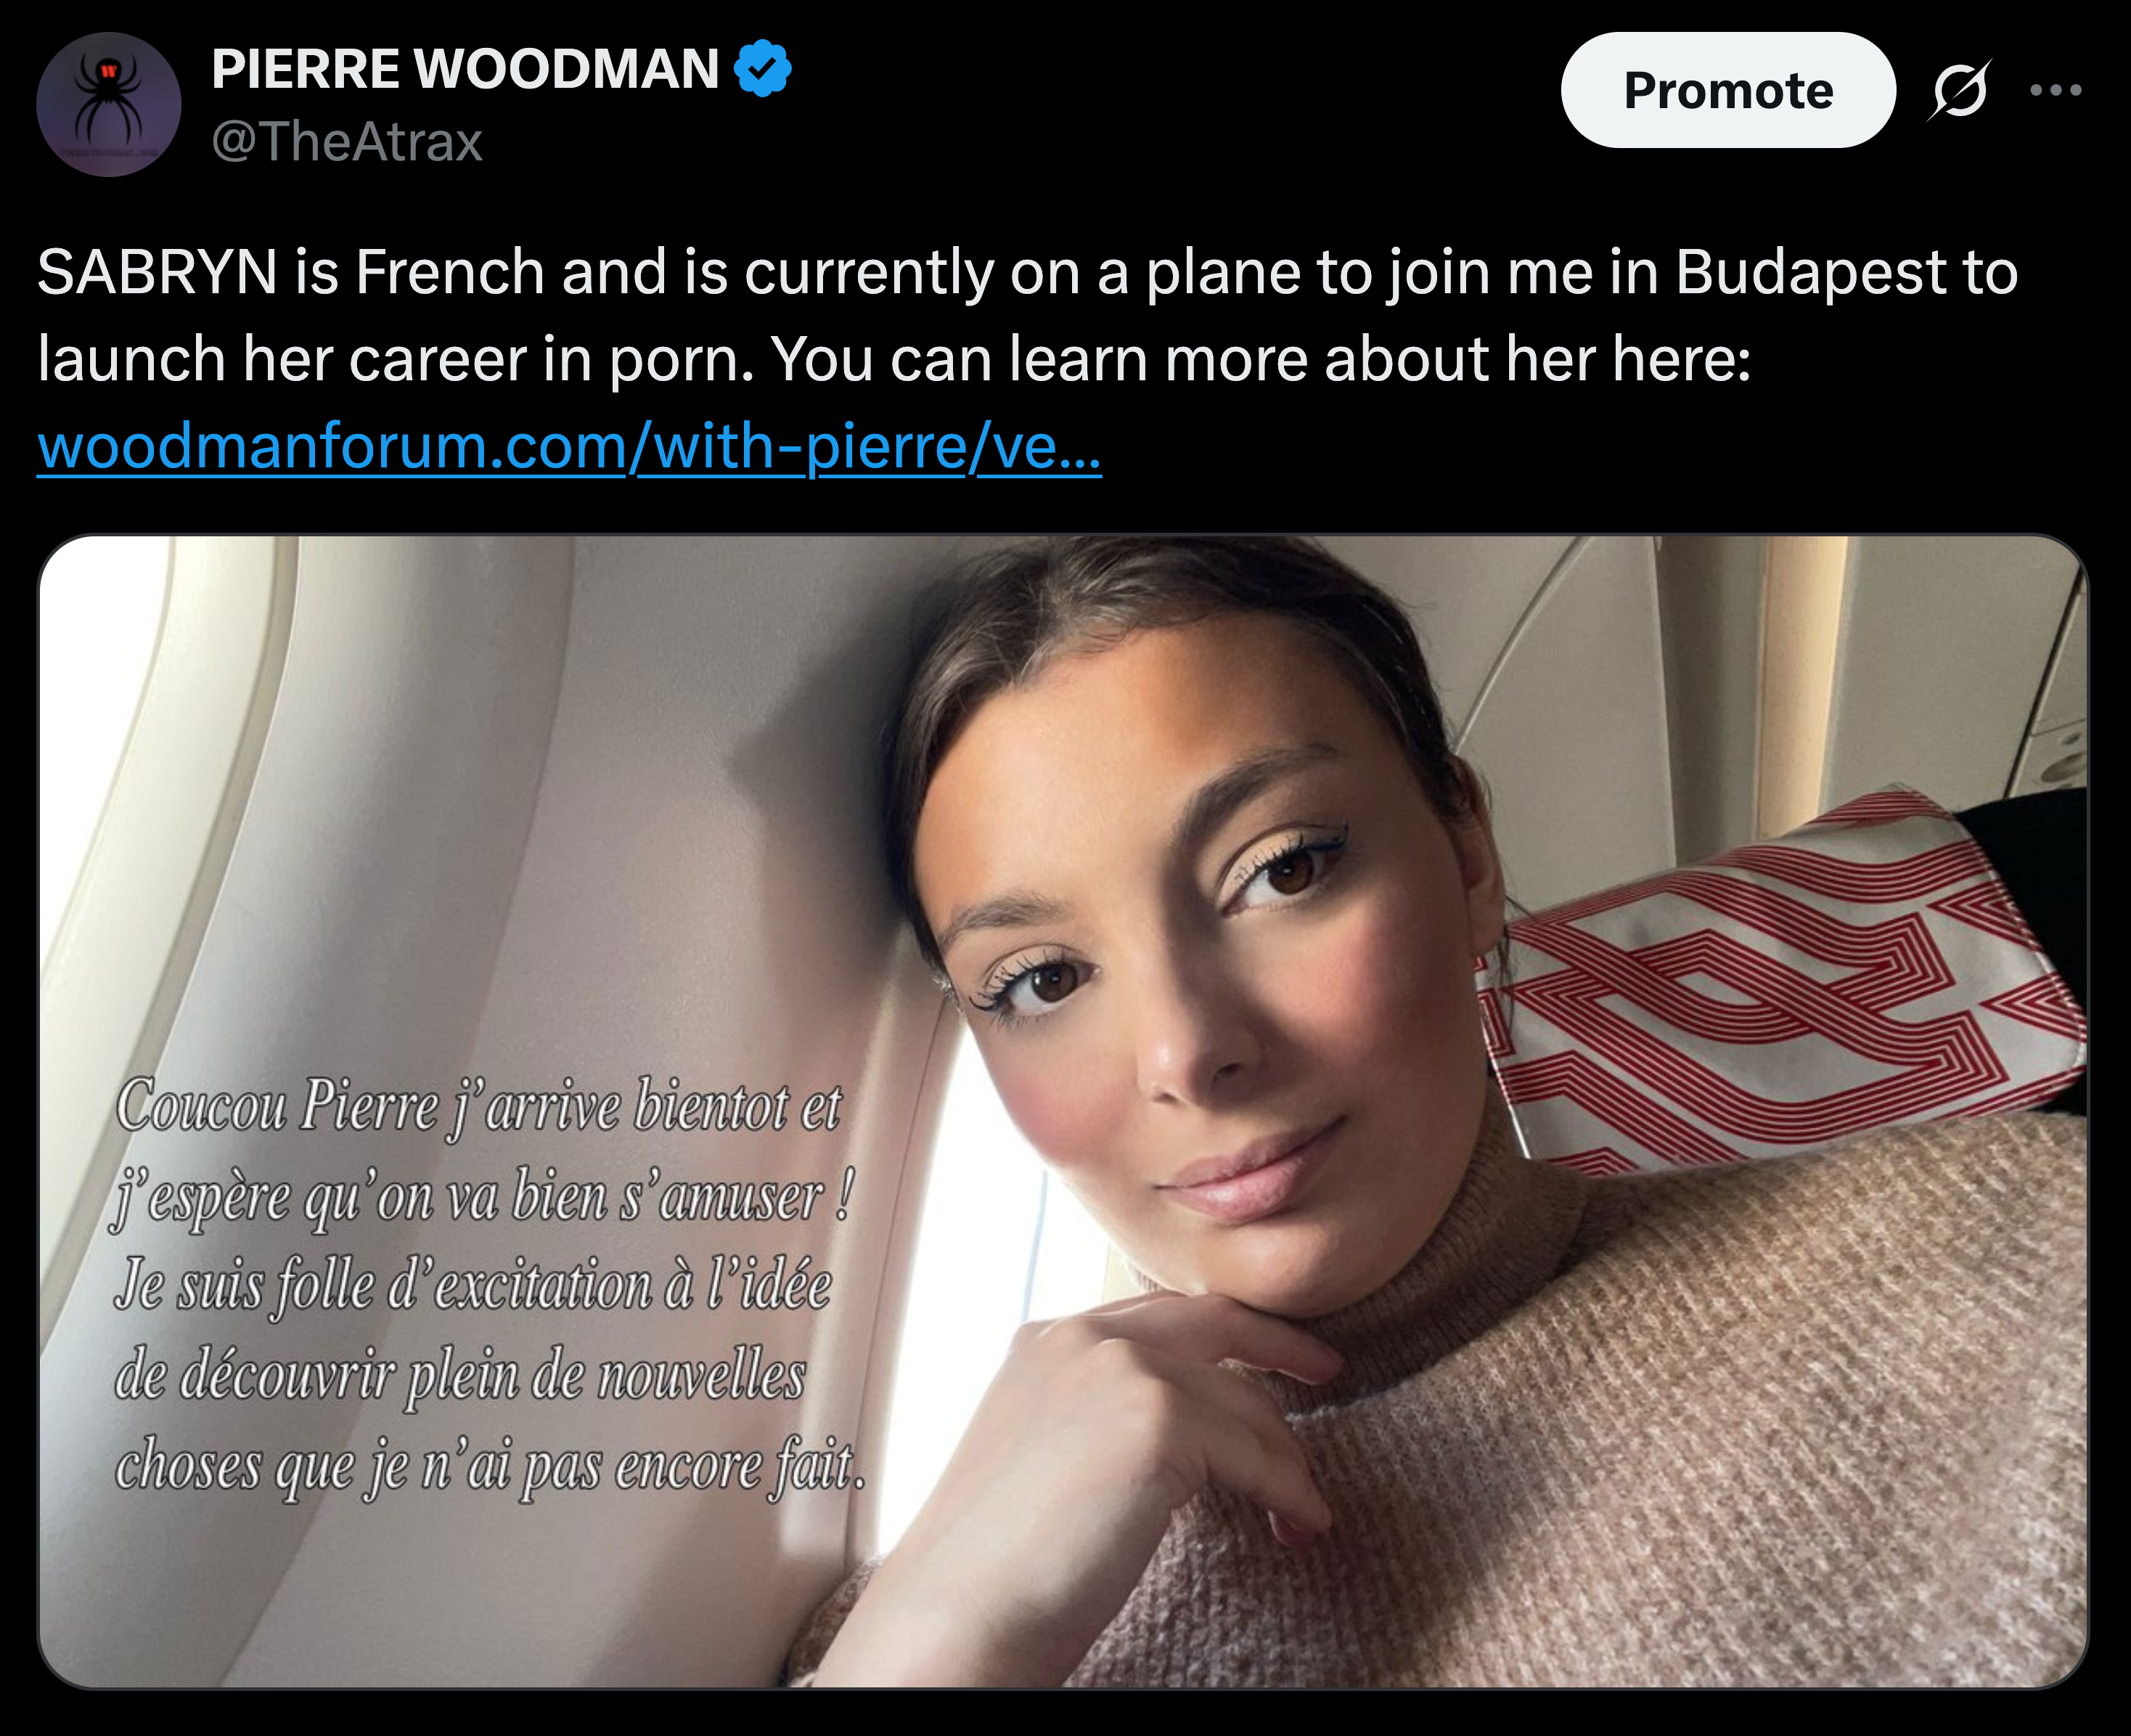This screenshot has width=2131, height=1736.
Task: Click the blue verified checkmark badge
Action: coord(763,68)
